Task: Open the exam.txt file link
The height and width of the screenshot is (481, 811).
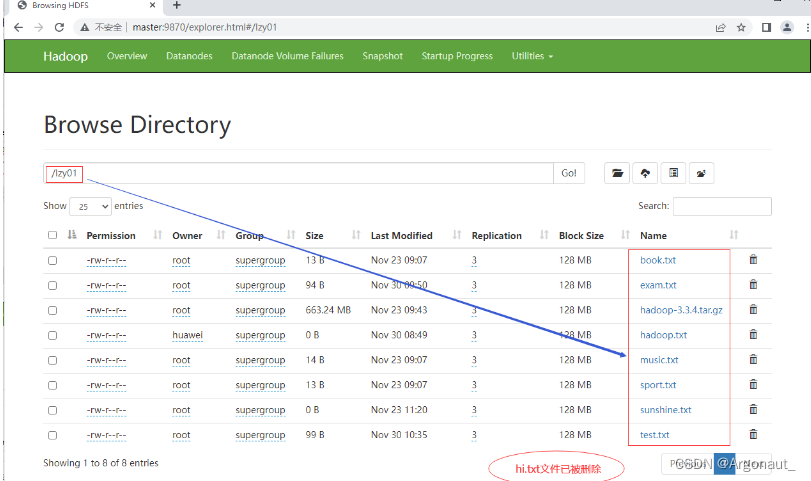Action: [x=658, y=285]
